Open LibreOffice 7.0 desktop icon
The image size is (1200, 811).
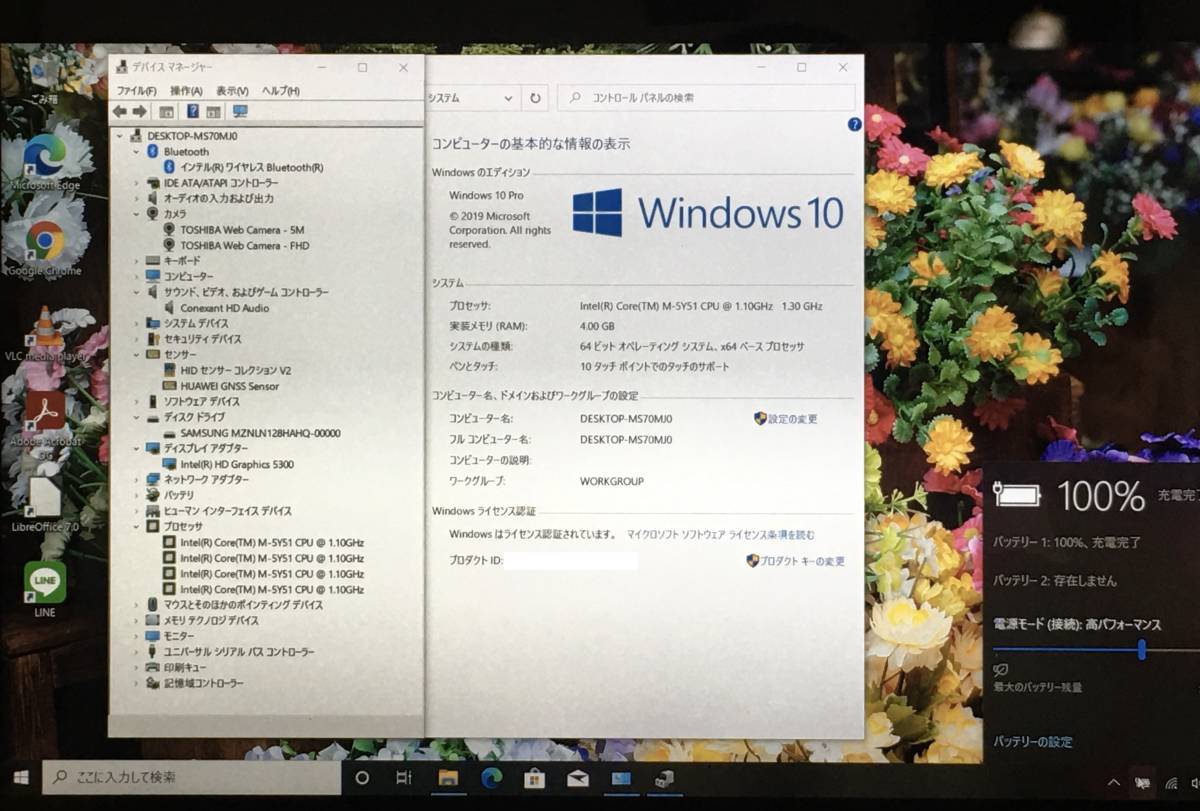click(x=45, y=505)
